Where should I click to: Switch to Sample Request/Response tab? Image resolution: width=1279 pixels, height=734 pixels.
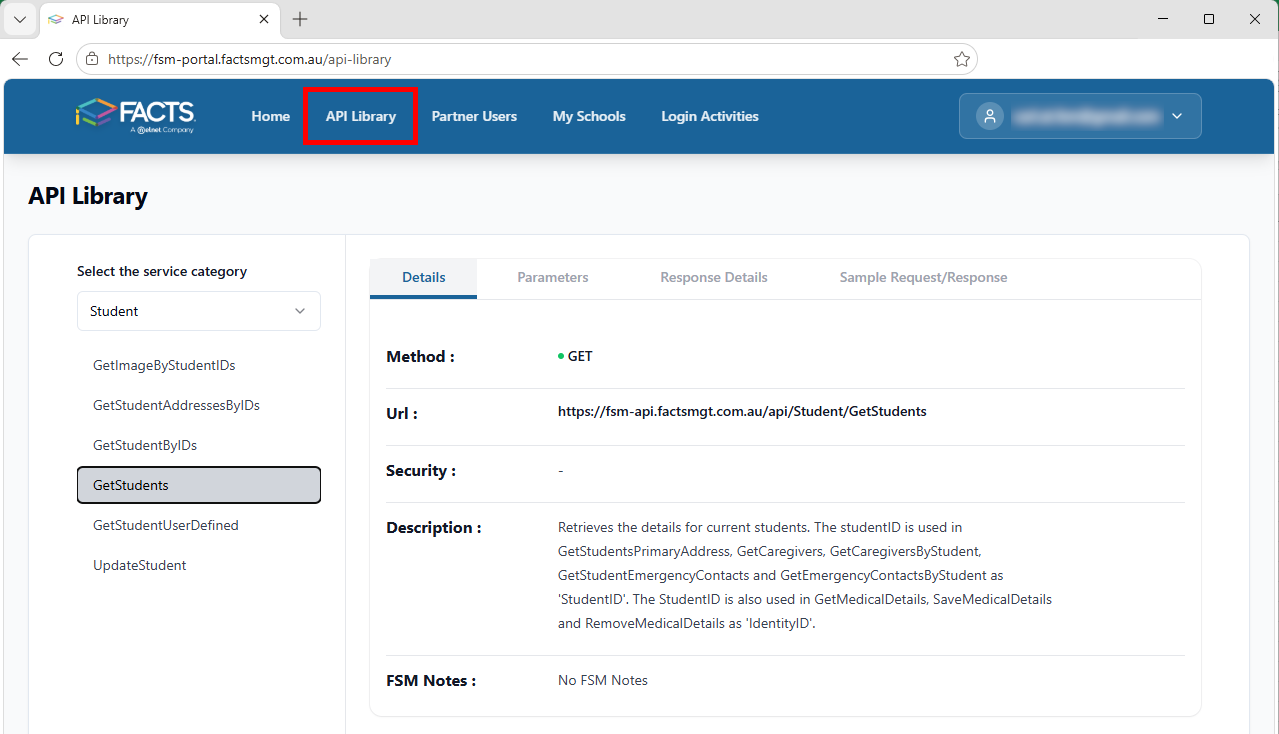[x=923, y=277]
